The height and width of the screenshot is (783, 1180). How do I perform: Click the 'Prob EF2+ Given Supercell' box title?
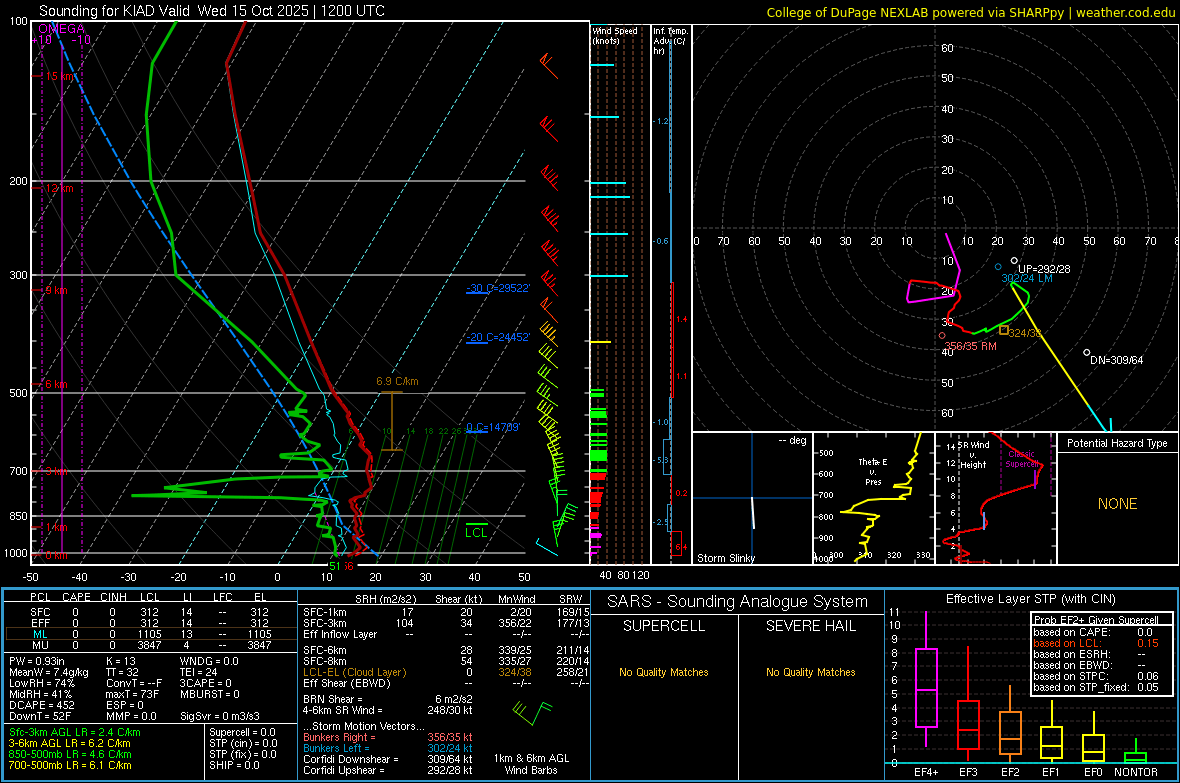pos(1096,620)
